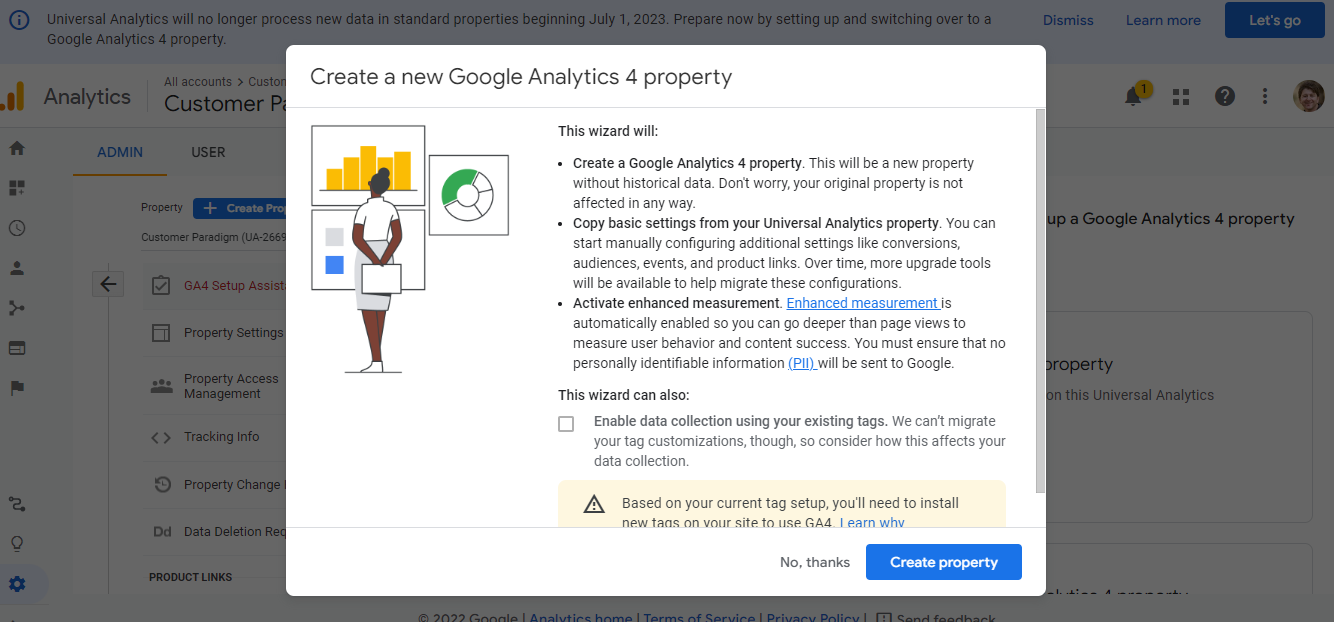Select the flag icon in the sidebar

click(16, 387)
